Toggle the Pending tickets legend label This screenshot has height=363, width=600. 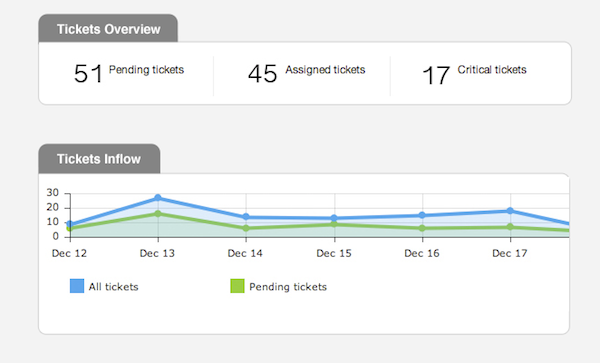point(288,287)
